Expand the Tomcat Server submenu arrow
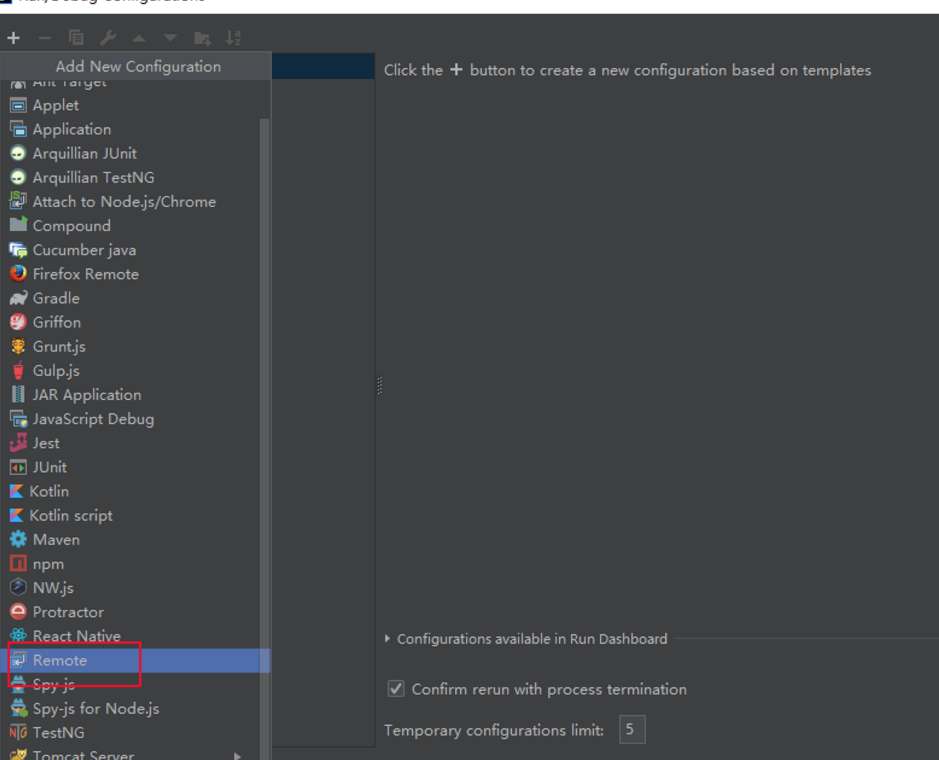Viewport: 939px width, 760px height. [x=238, y=756]
